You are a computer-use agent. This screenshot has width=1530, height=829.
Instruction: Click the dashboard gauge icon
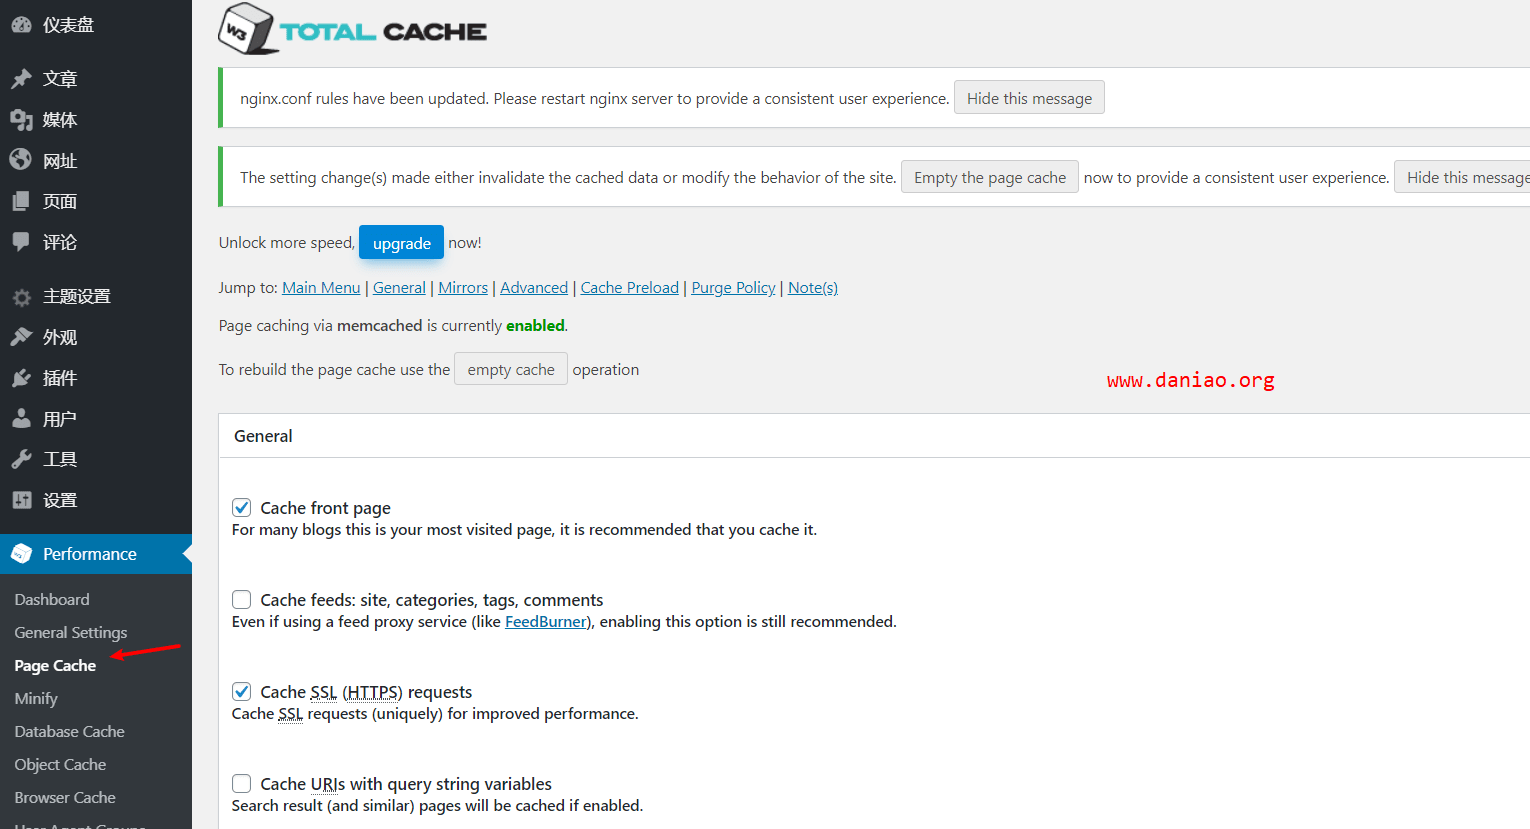tap(21, 25)
